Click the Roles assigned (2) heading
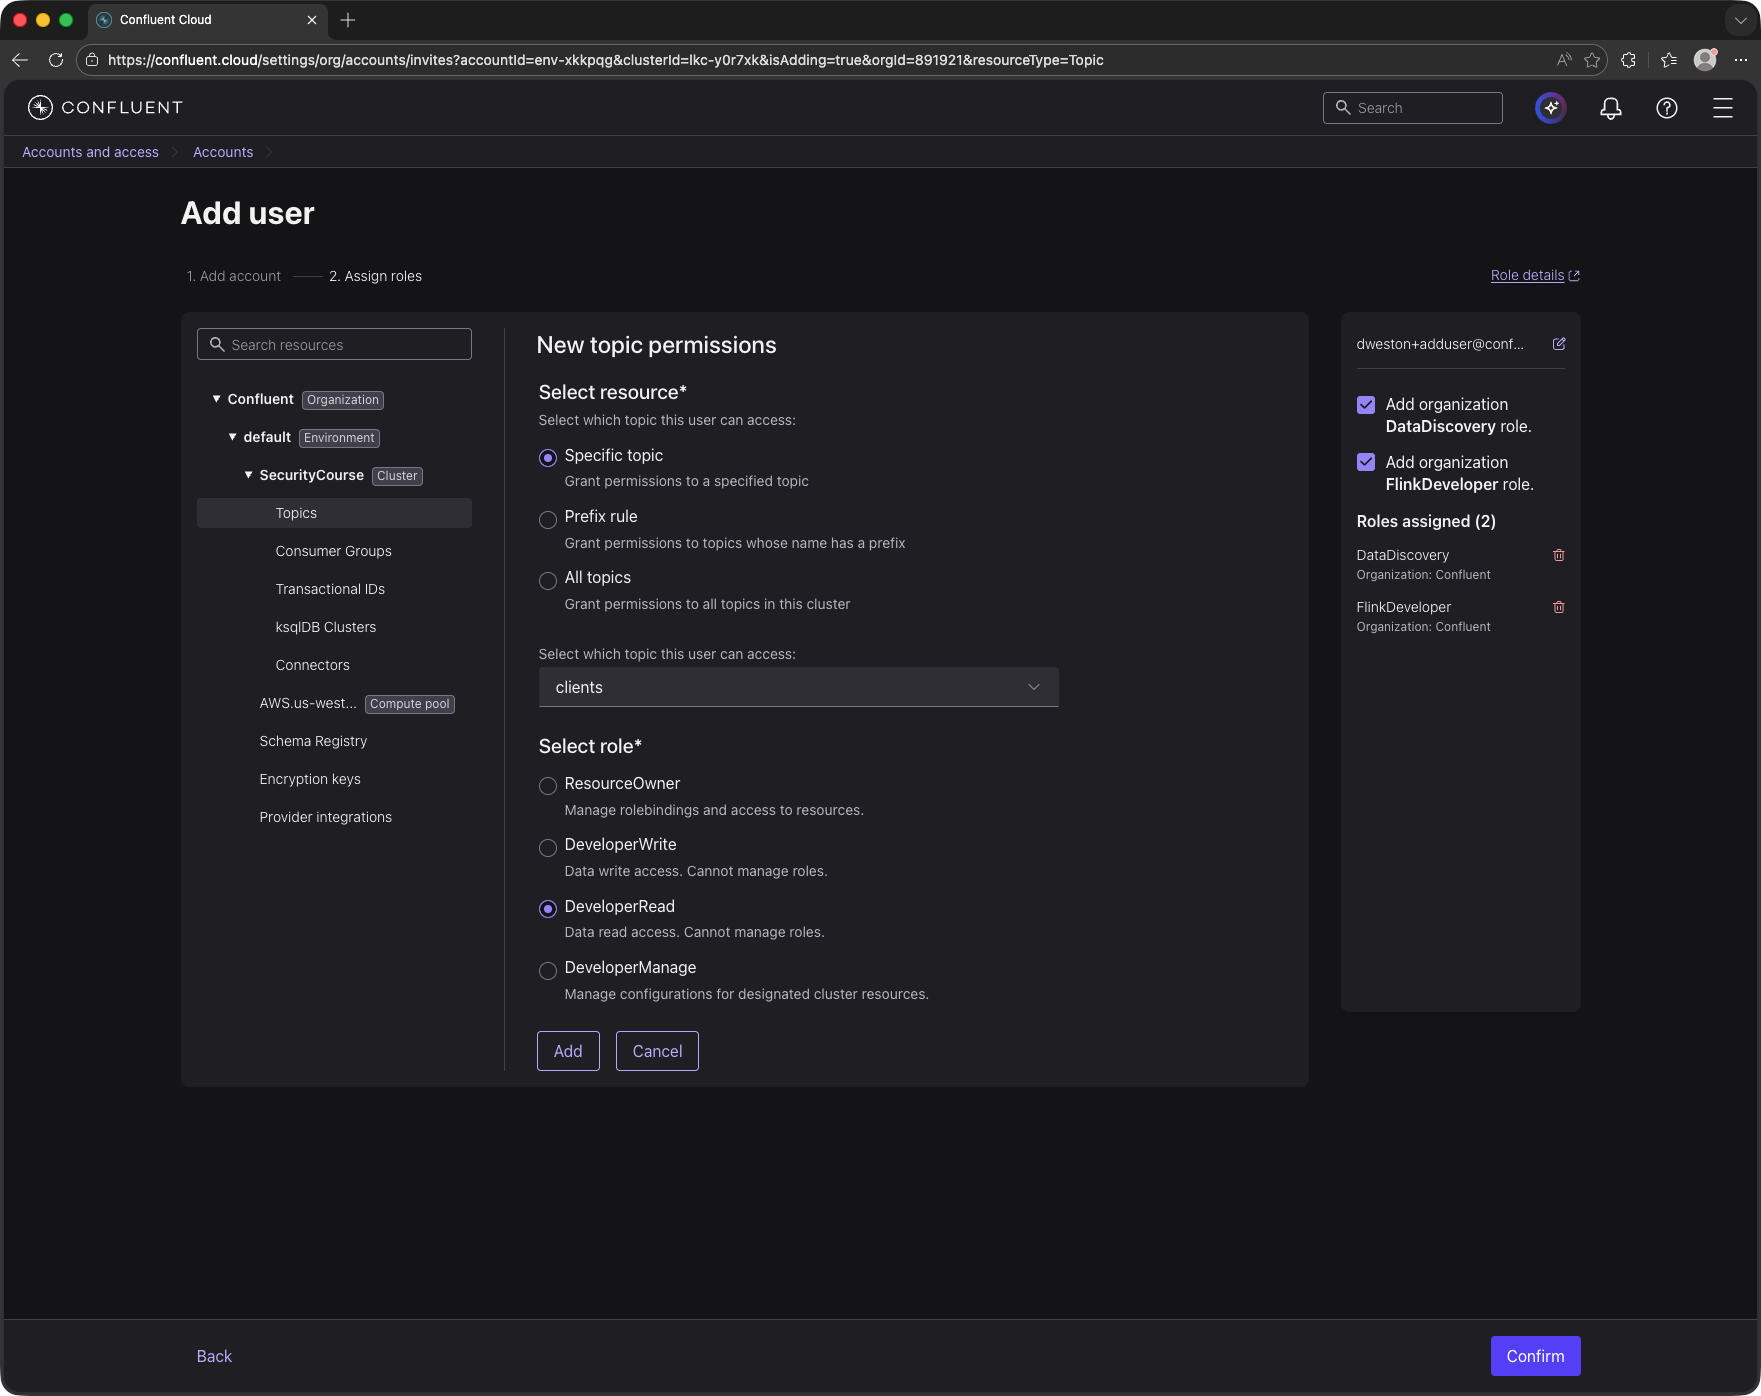 pyautogui.click(x=1426, y=521)
